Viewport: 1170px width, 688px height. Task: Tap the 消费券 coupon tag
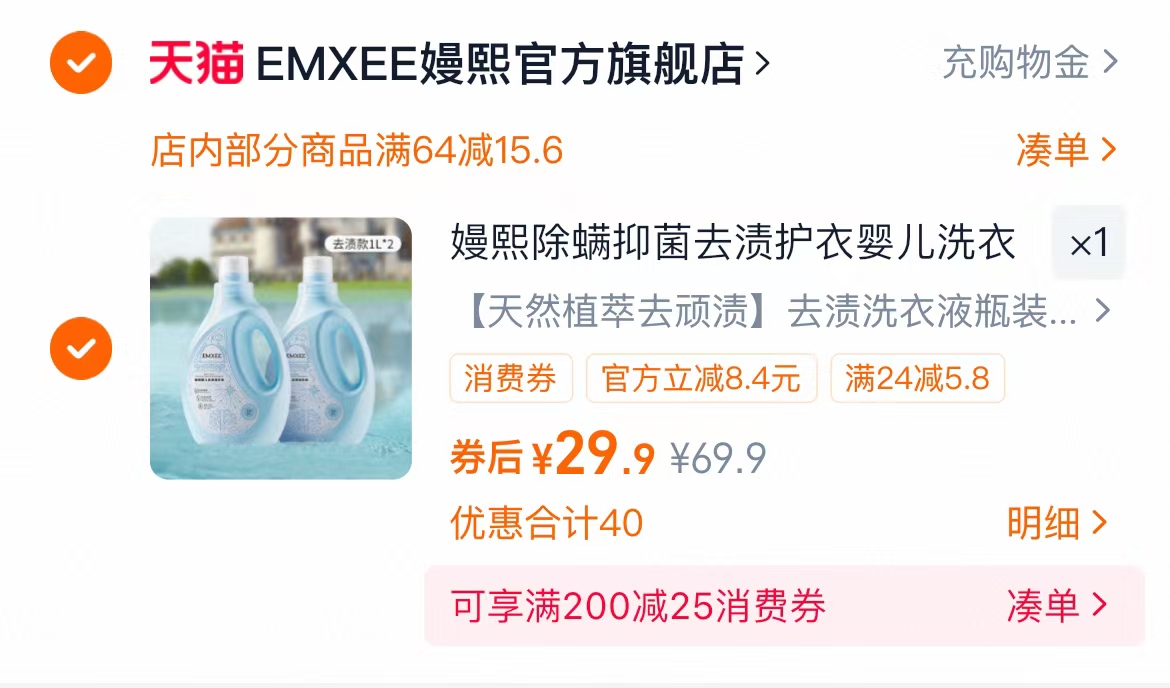tap(511, 378)
